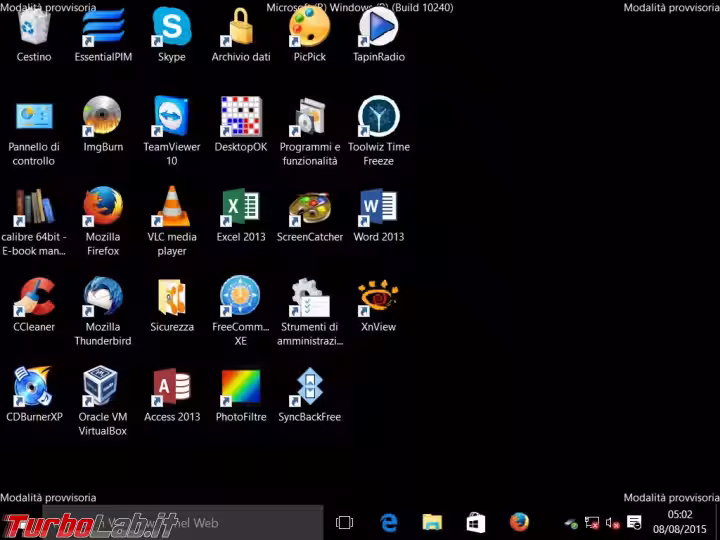Launch the EssentialPIM shortcut
This screenshot has width=720, height=540.
103,28
